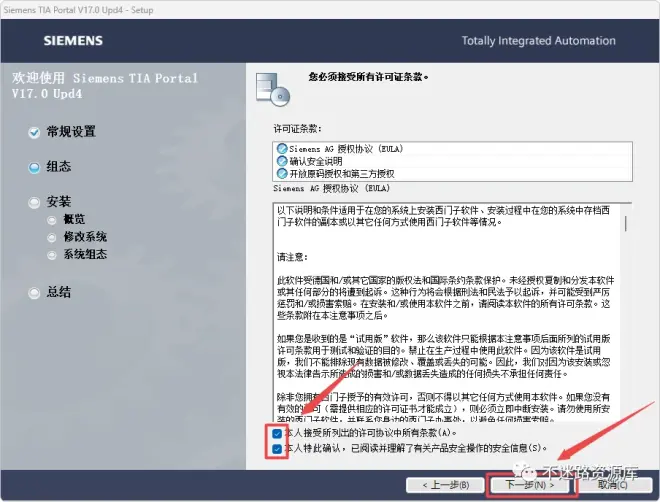
Task: Select 总结 step in sidebar
Action: [59, 292]
